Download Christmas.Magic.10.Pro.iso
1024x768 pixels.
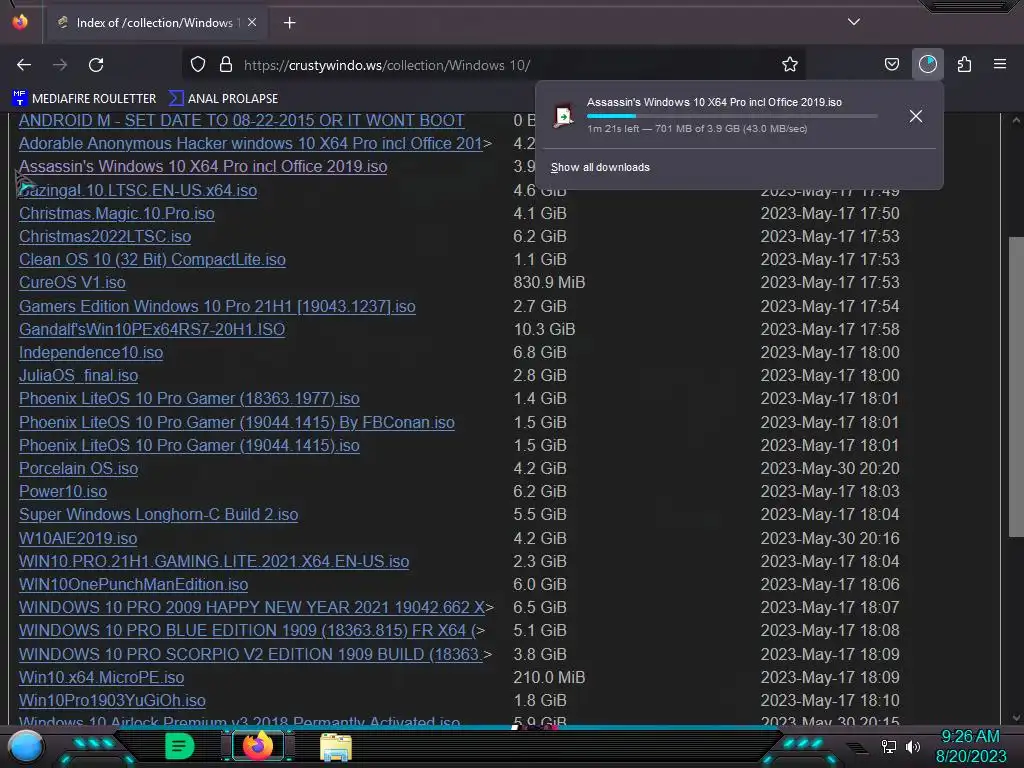coord(117,214)
